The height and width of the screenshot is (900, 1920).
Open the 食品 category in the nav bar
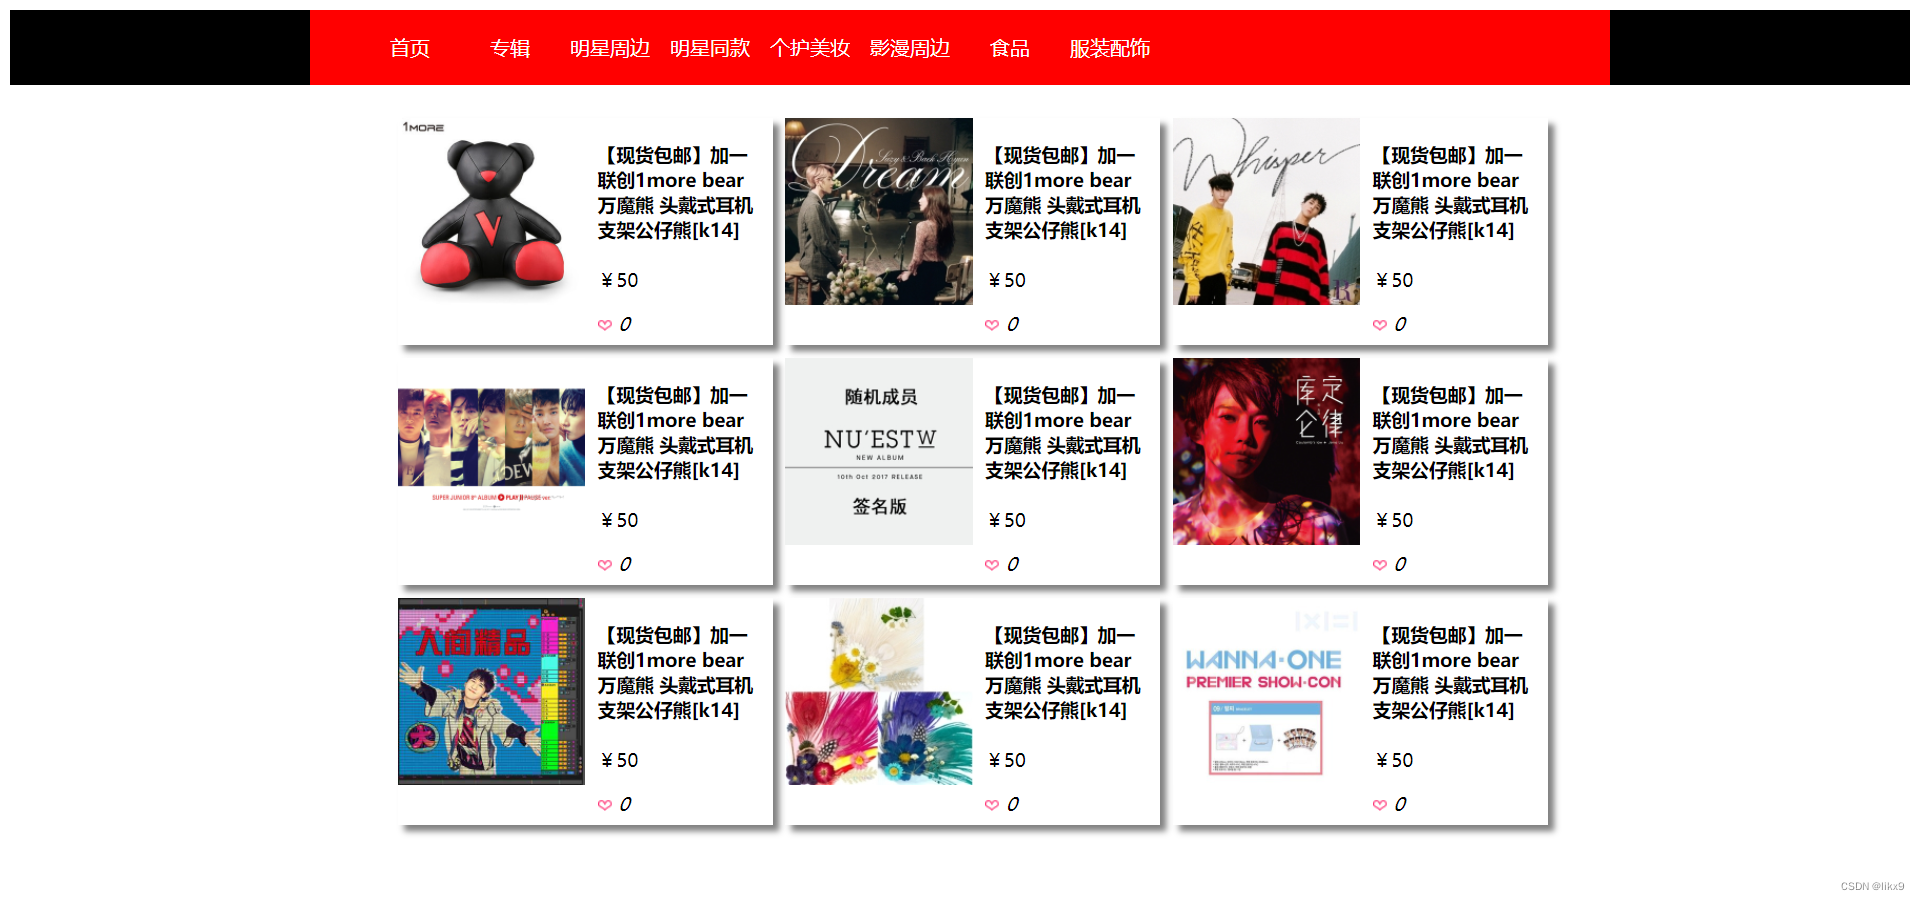point(1010,48)
